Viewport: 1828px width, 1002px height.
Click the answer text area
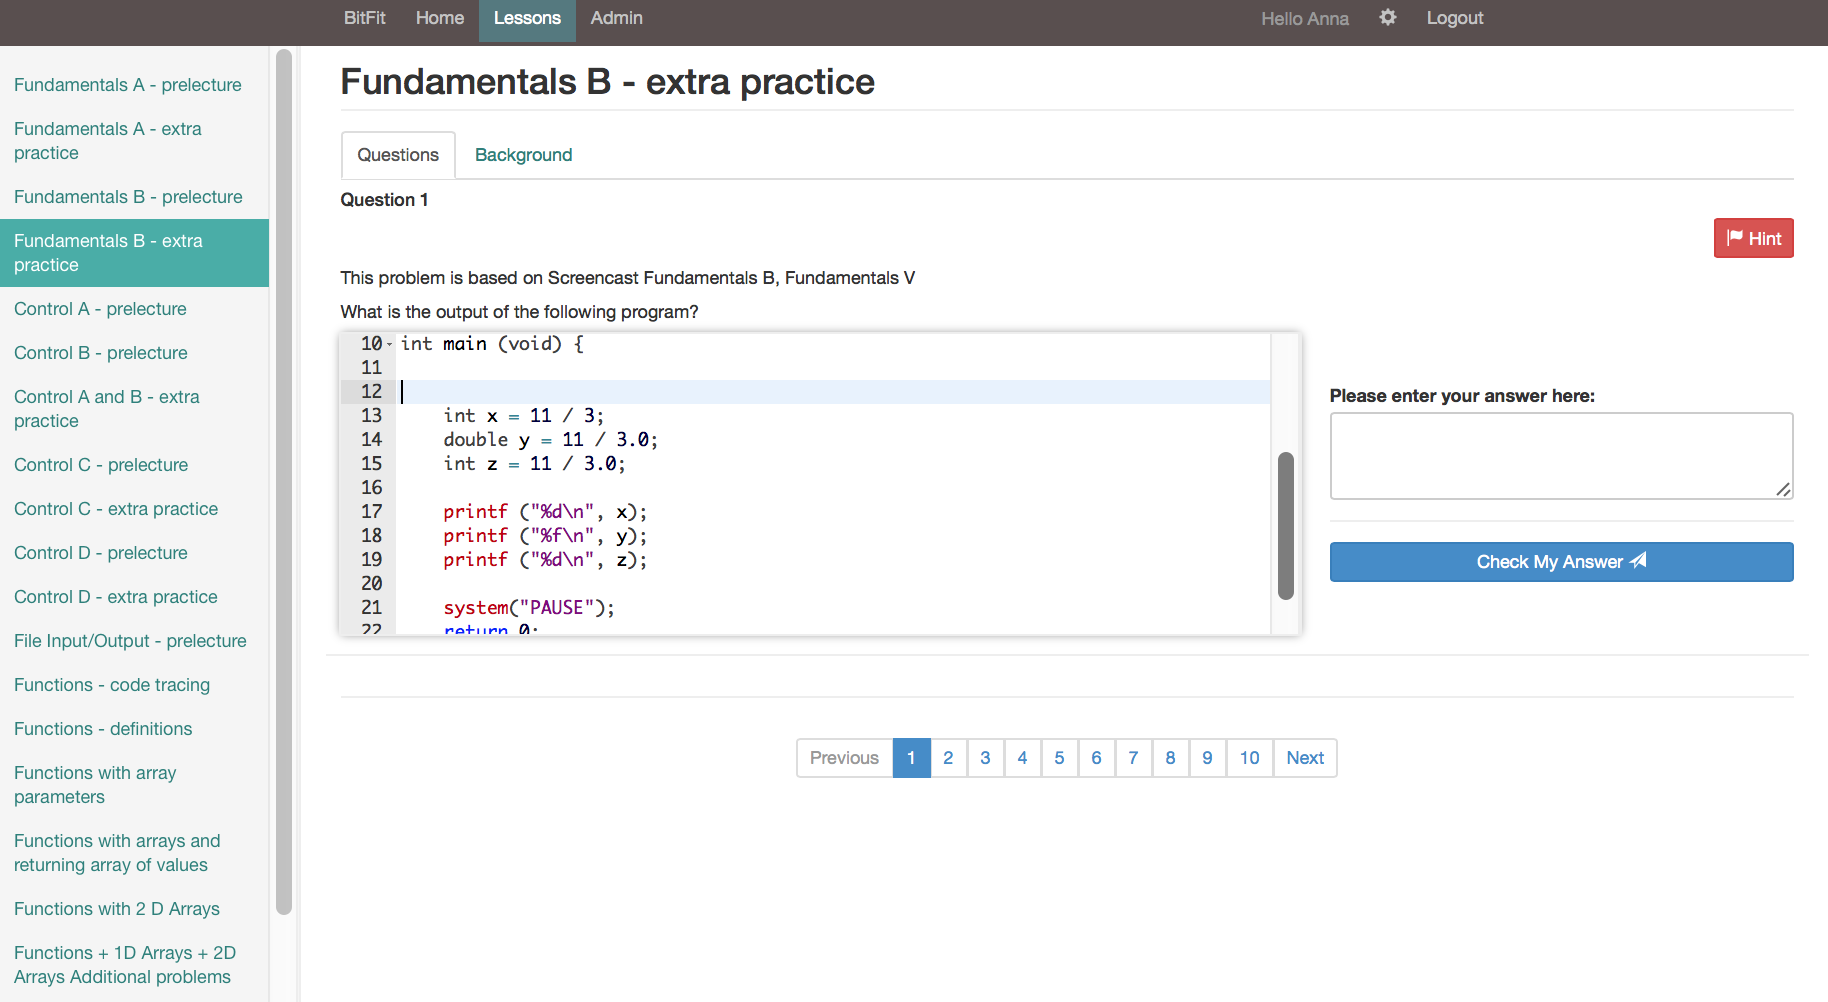pyautogui.click(x=1561, y=456)
